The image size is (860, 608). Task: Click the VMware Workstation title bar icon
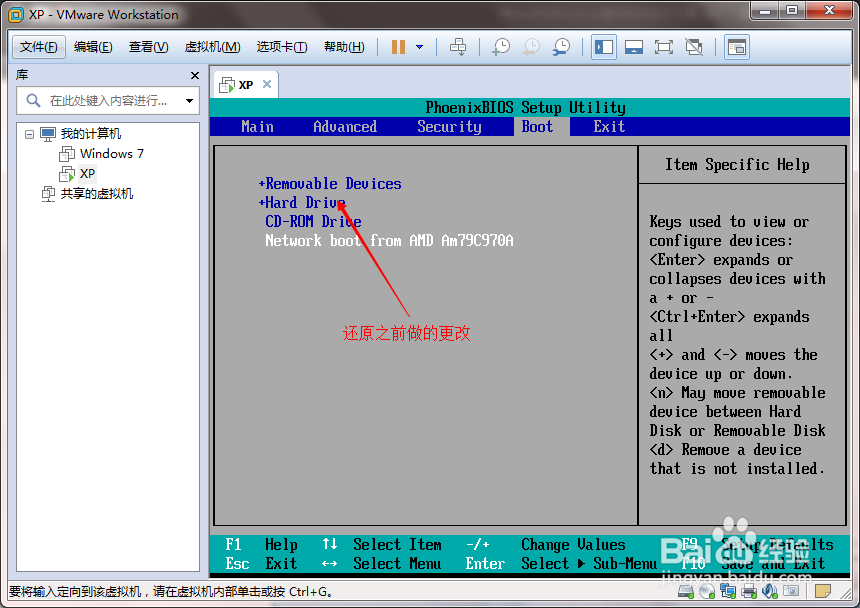click(16, 14)
